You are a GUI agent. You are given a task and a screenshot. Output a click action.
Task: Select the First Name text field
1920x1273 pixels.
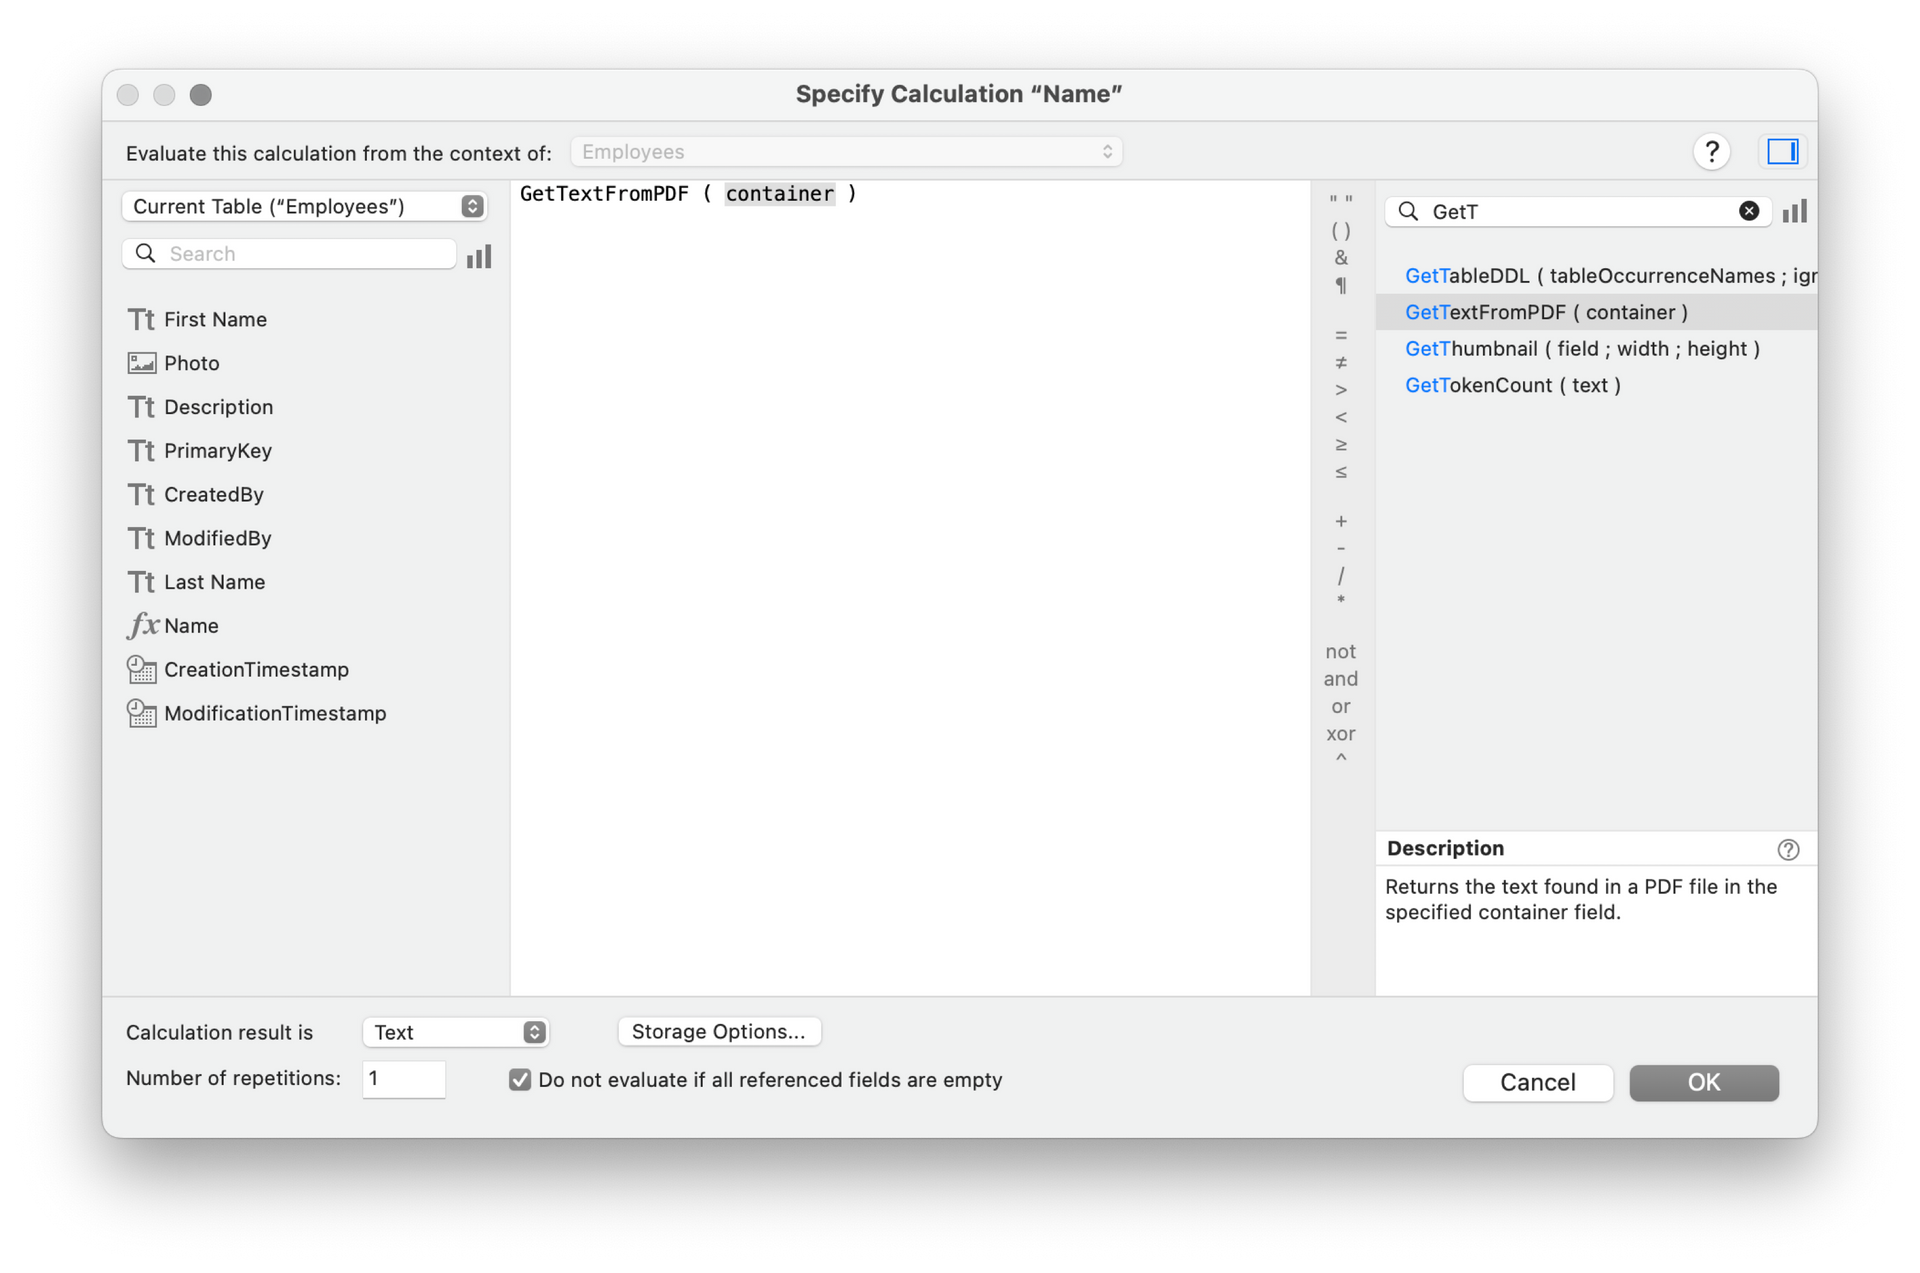(x=197, y=319)
